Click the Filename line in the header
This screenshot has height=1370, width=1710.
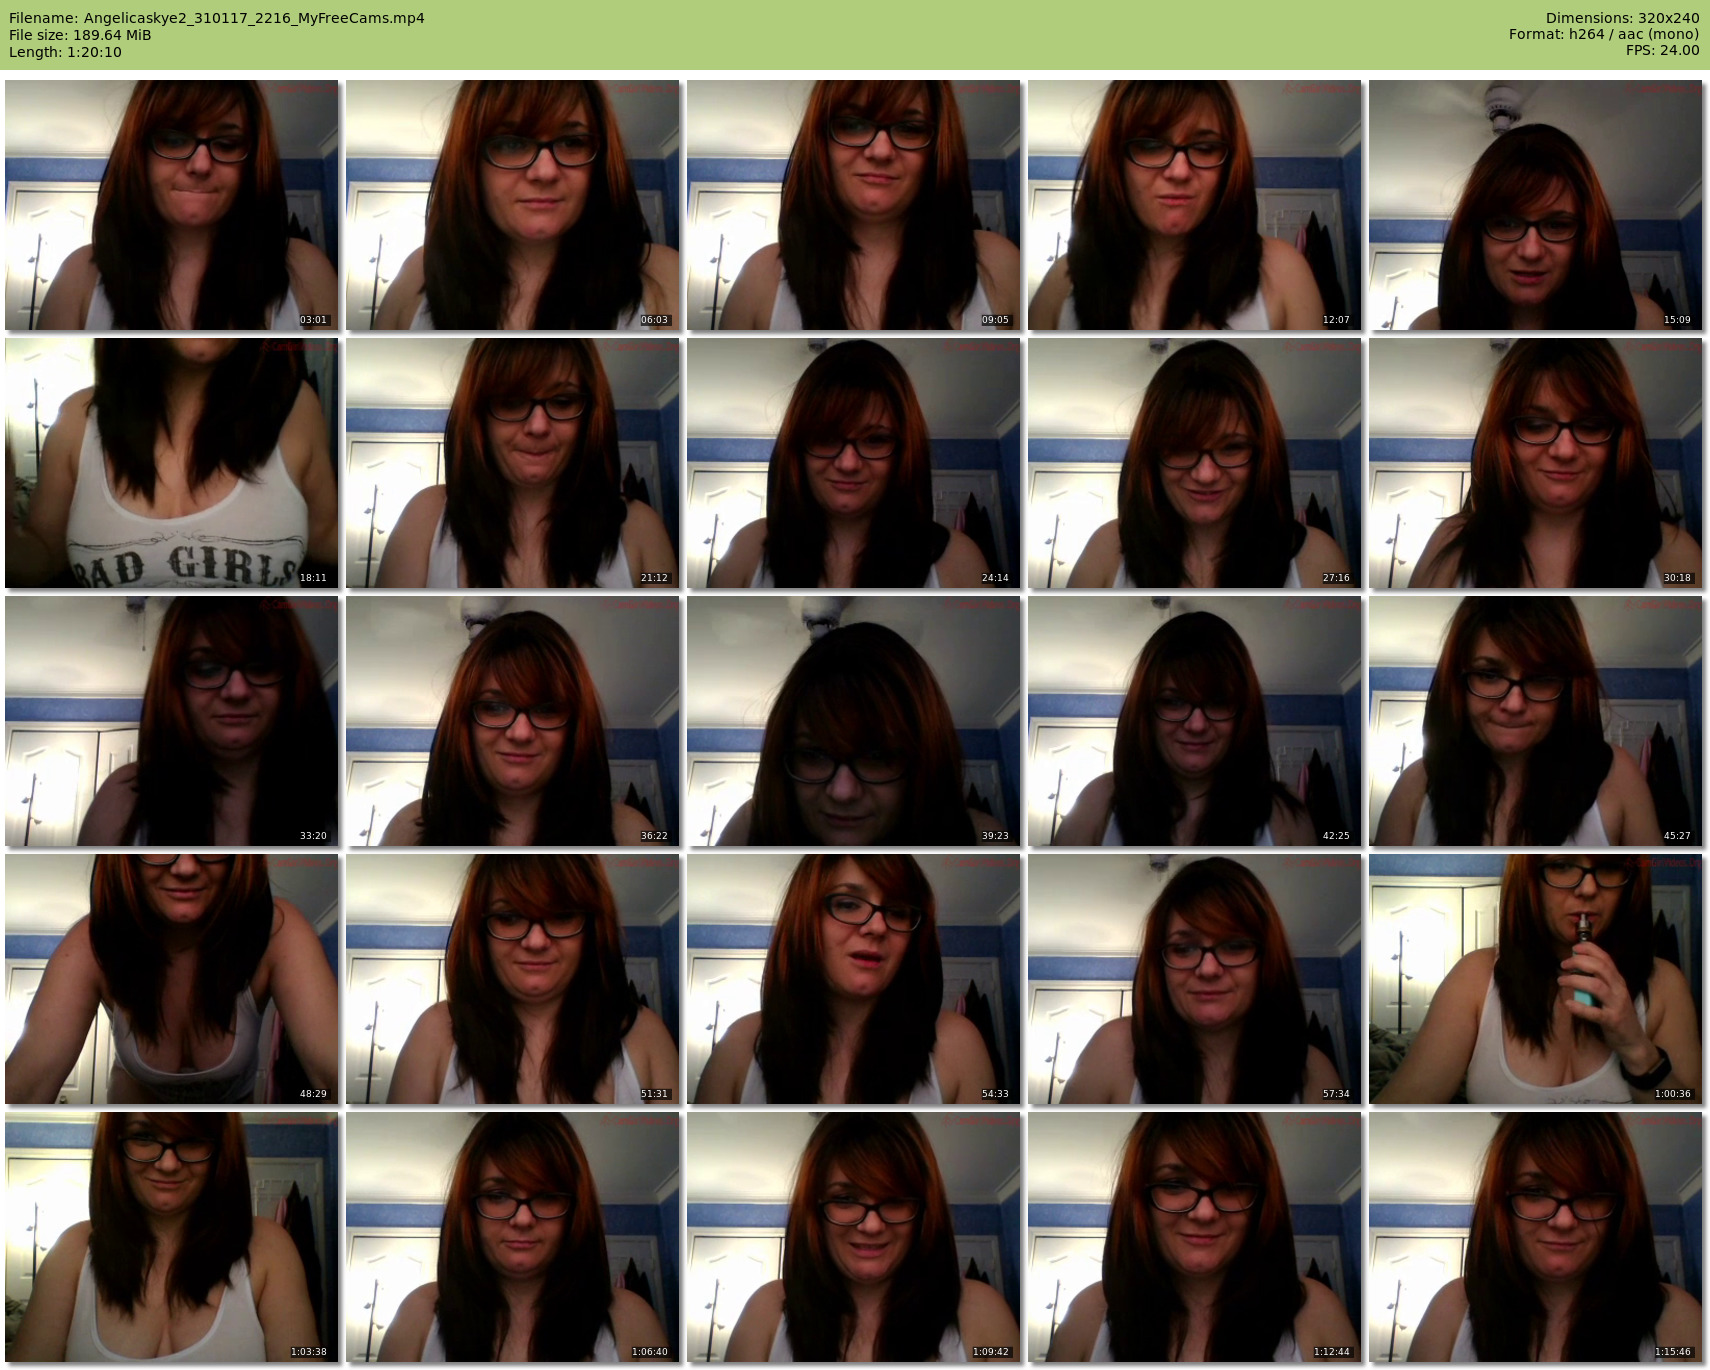coord(217,18)
